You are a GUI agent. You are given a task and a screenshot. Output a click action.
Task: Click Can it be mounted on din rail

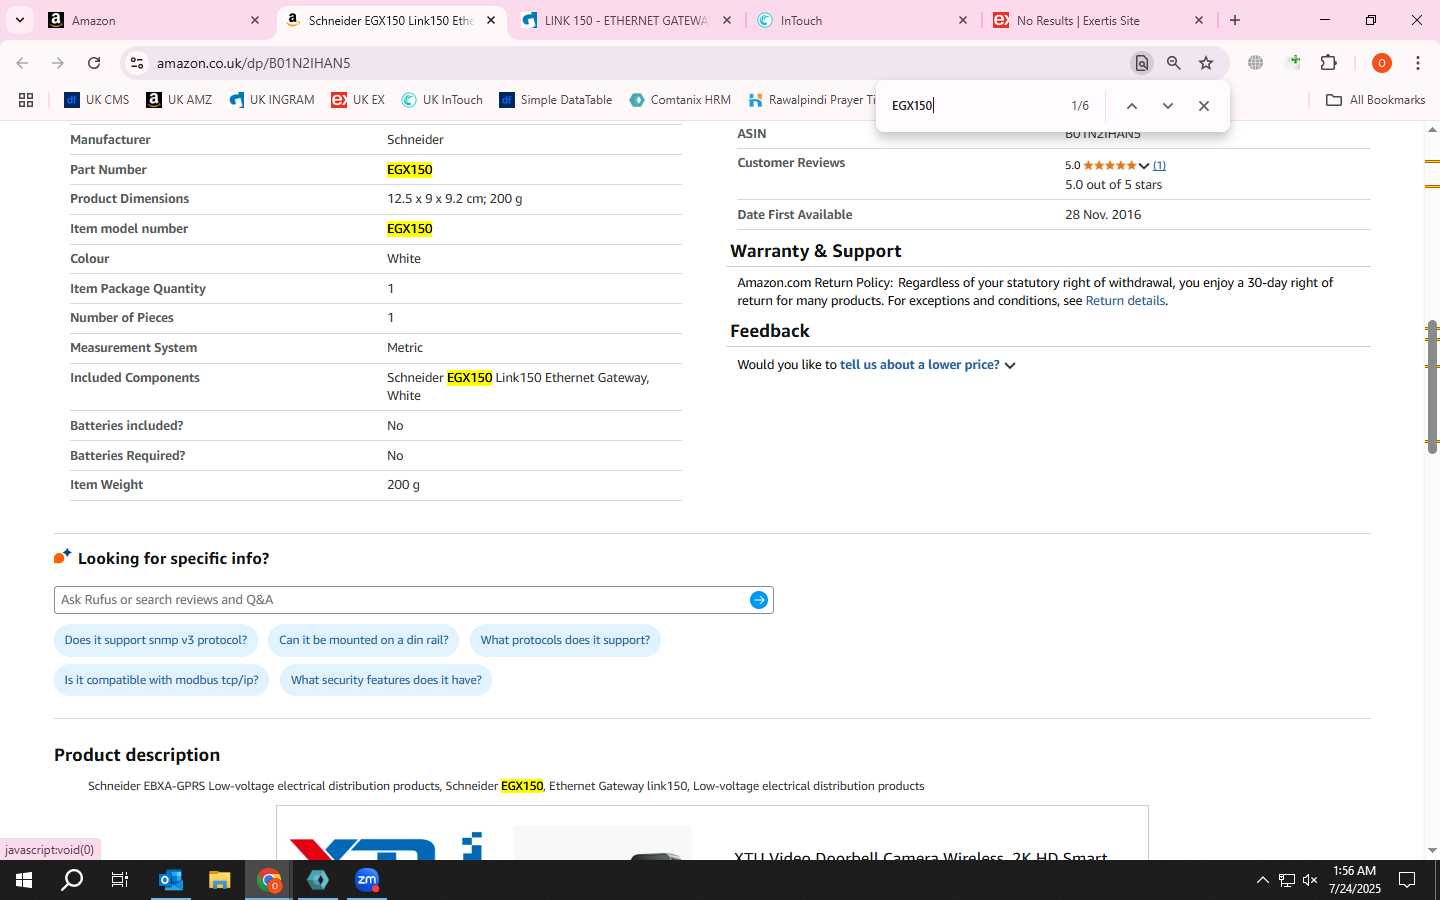(x=364, y=640)
